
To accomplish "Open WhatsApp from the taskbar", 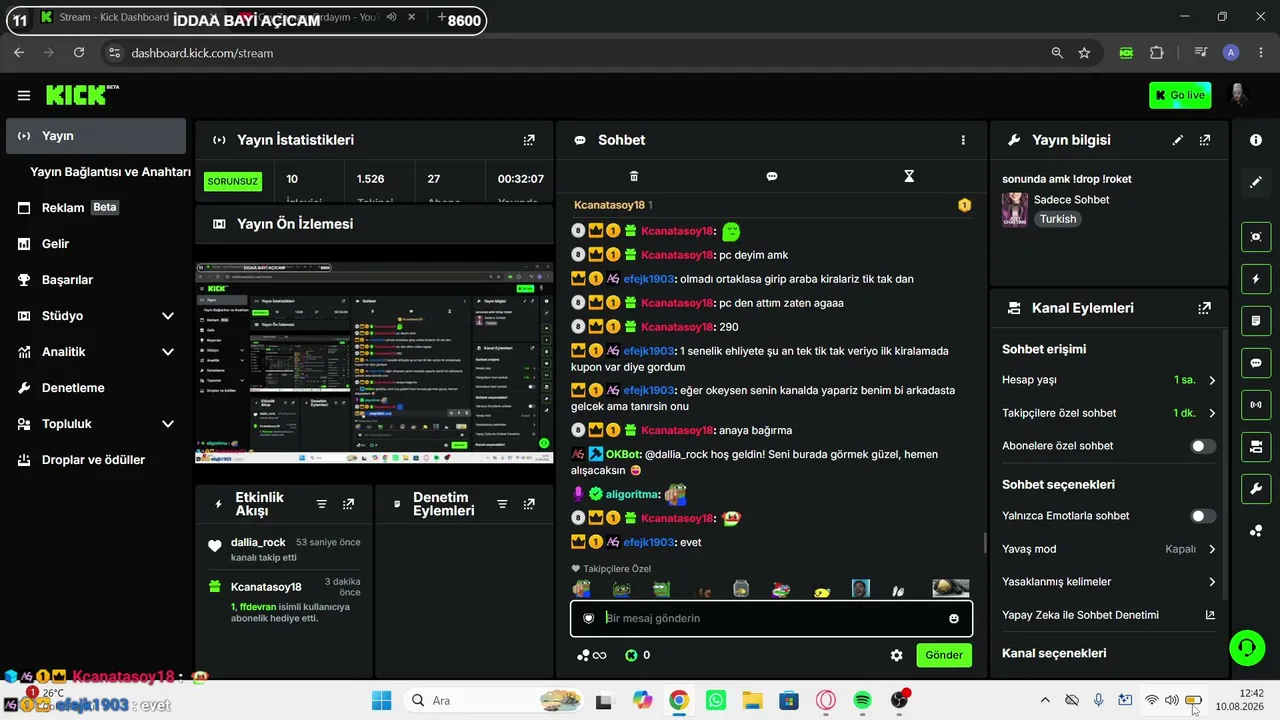I will (x=715, y=700).
